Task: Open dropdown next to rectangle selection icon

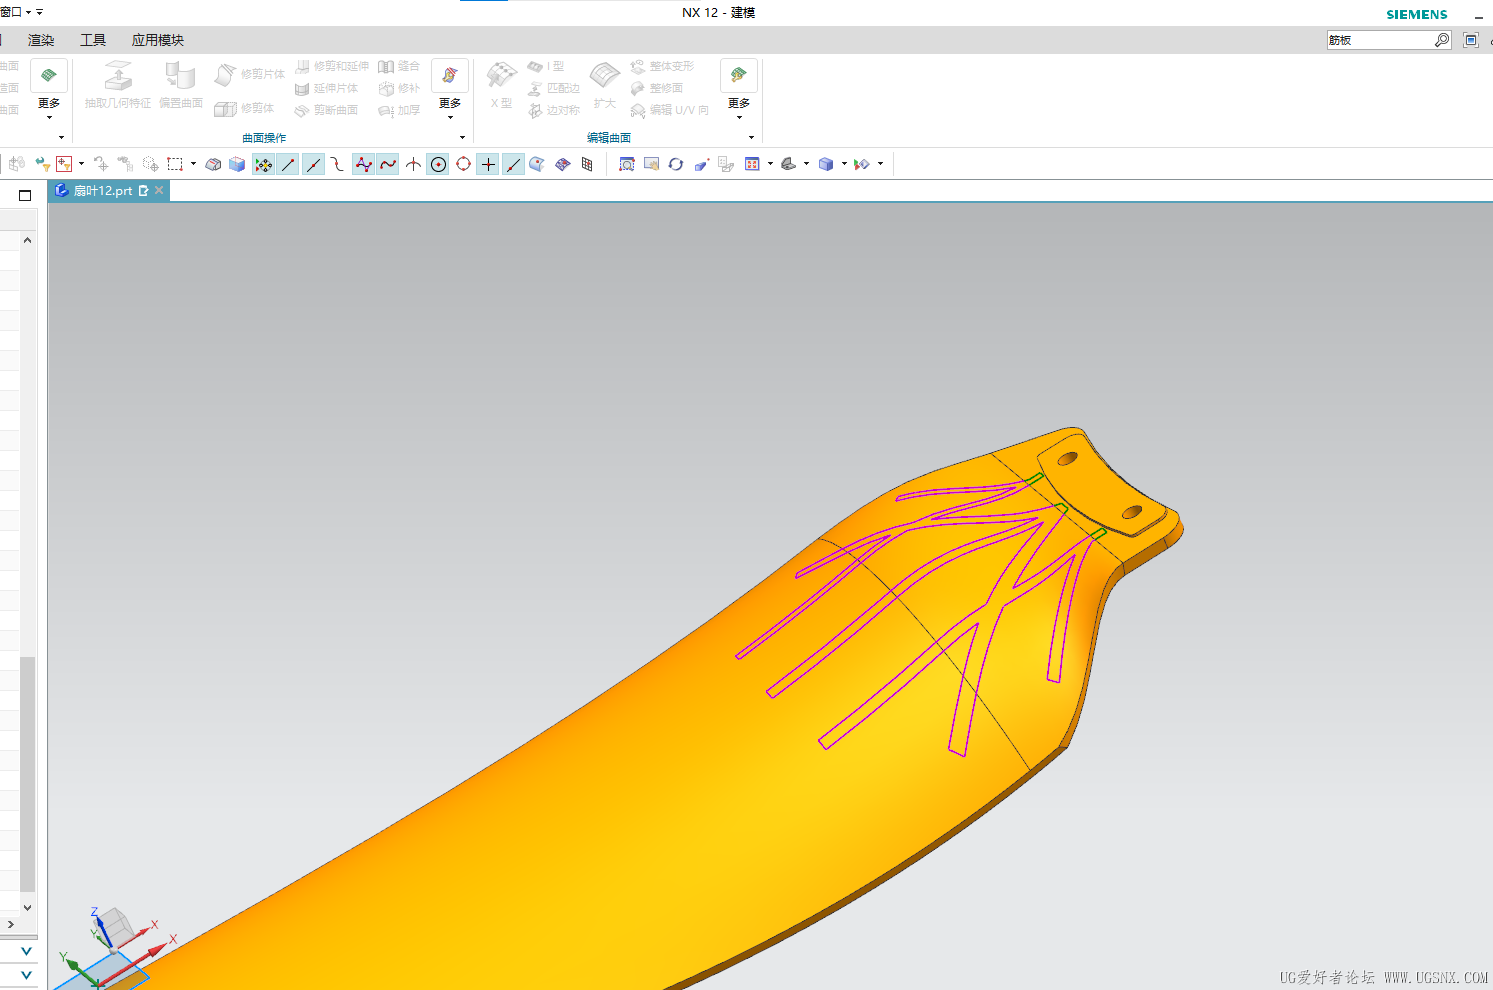Action: point(193,164)
